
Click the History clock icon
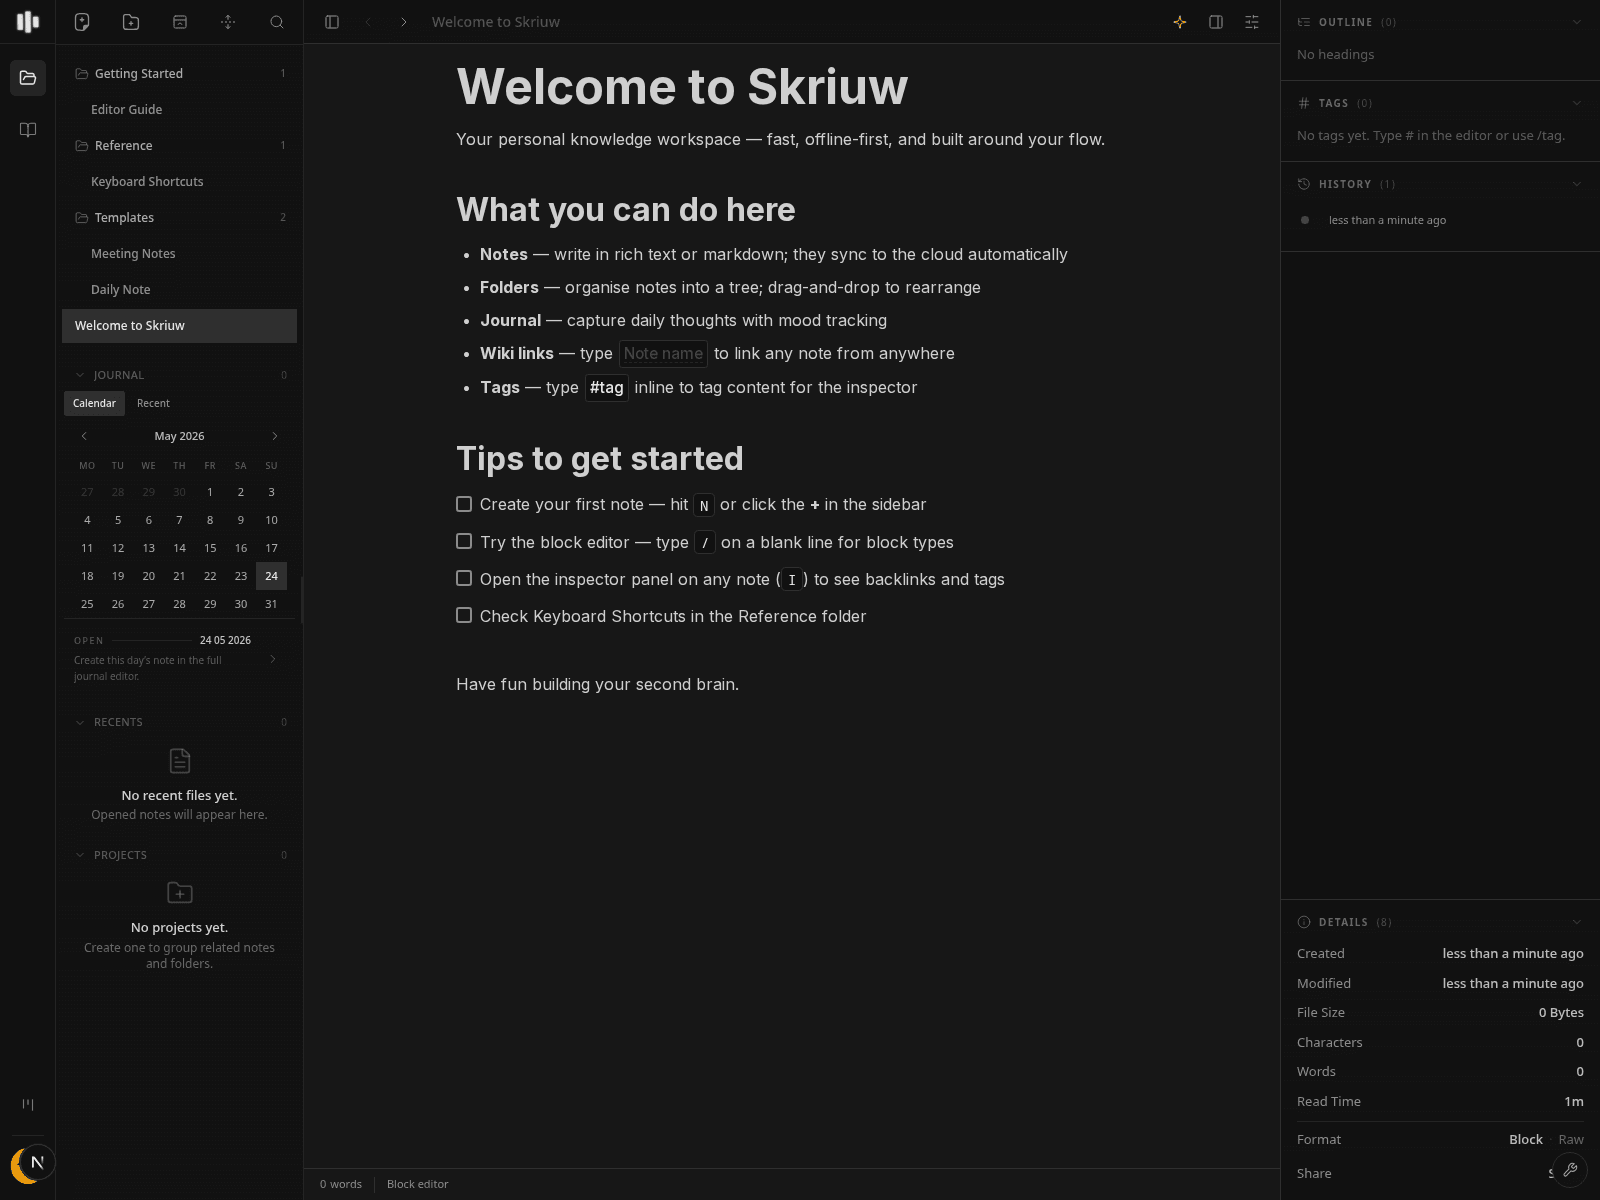(1304, 184)
